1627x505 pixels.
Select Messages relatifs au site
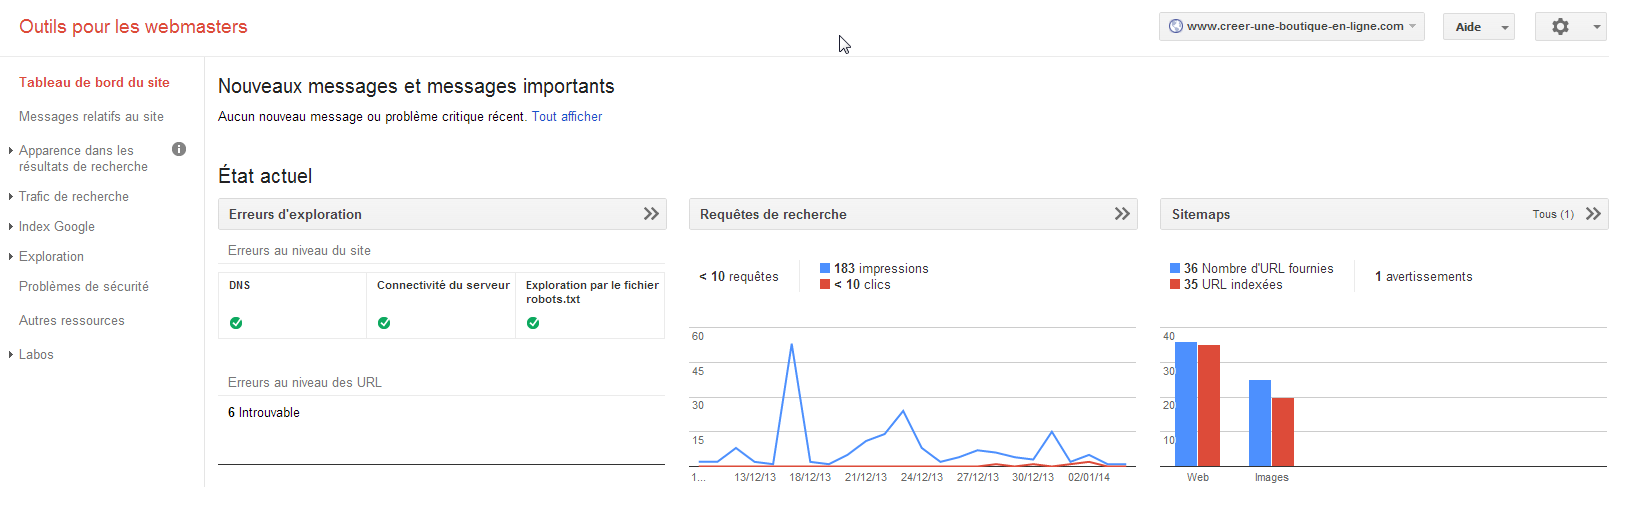[91, 117]
